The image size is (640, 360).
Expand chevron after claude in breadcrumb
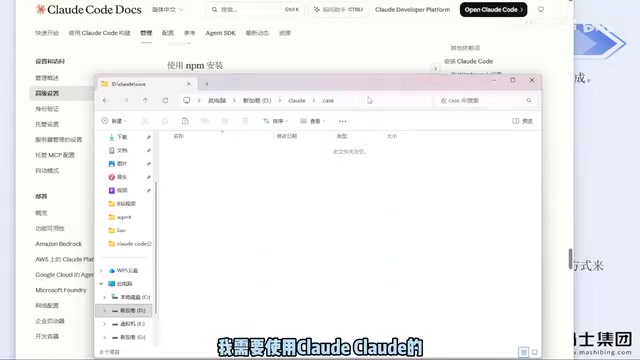point(314,100)
